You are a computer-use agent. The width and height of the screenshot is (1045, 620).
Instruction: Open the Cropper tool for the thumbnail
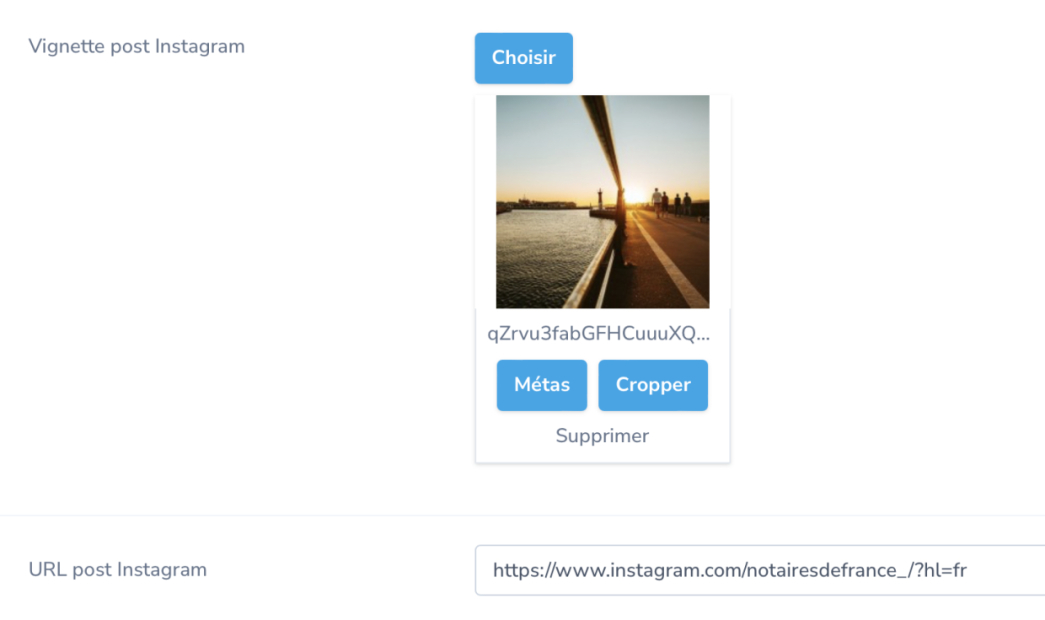coord(653,385)
